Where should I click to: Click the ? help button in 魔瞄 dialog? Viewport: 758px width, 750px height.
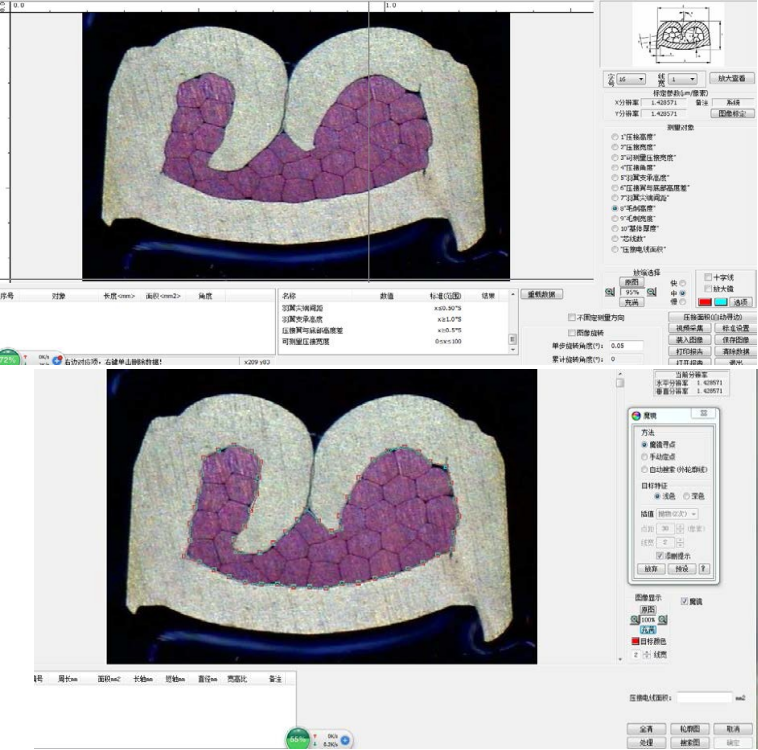pos(703,568)
